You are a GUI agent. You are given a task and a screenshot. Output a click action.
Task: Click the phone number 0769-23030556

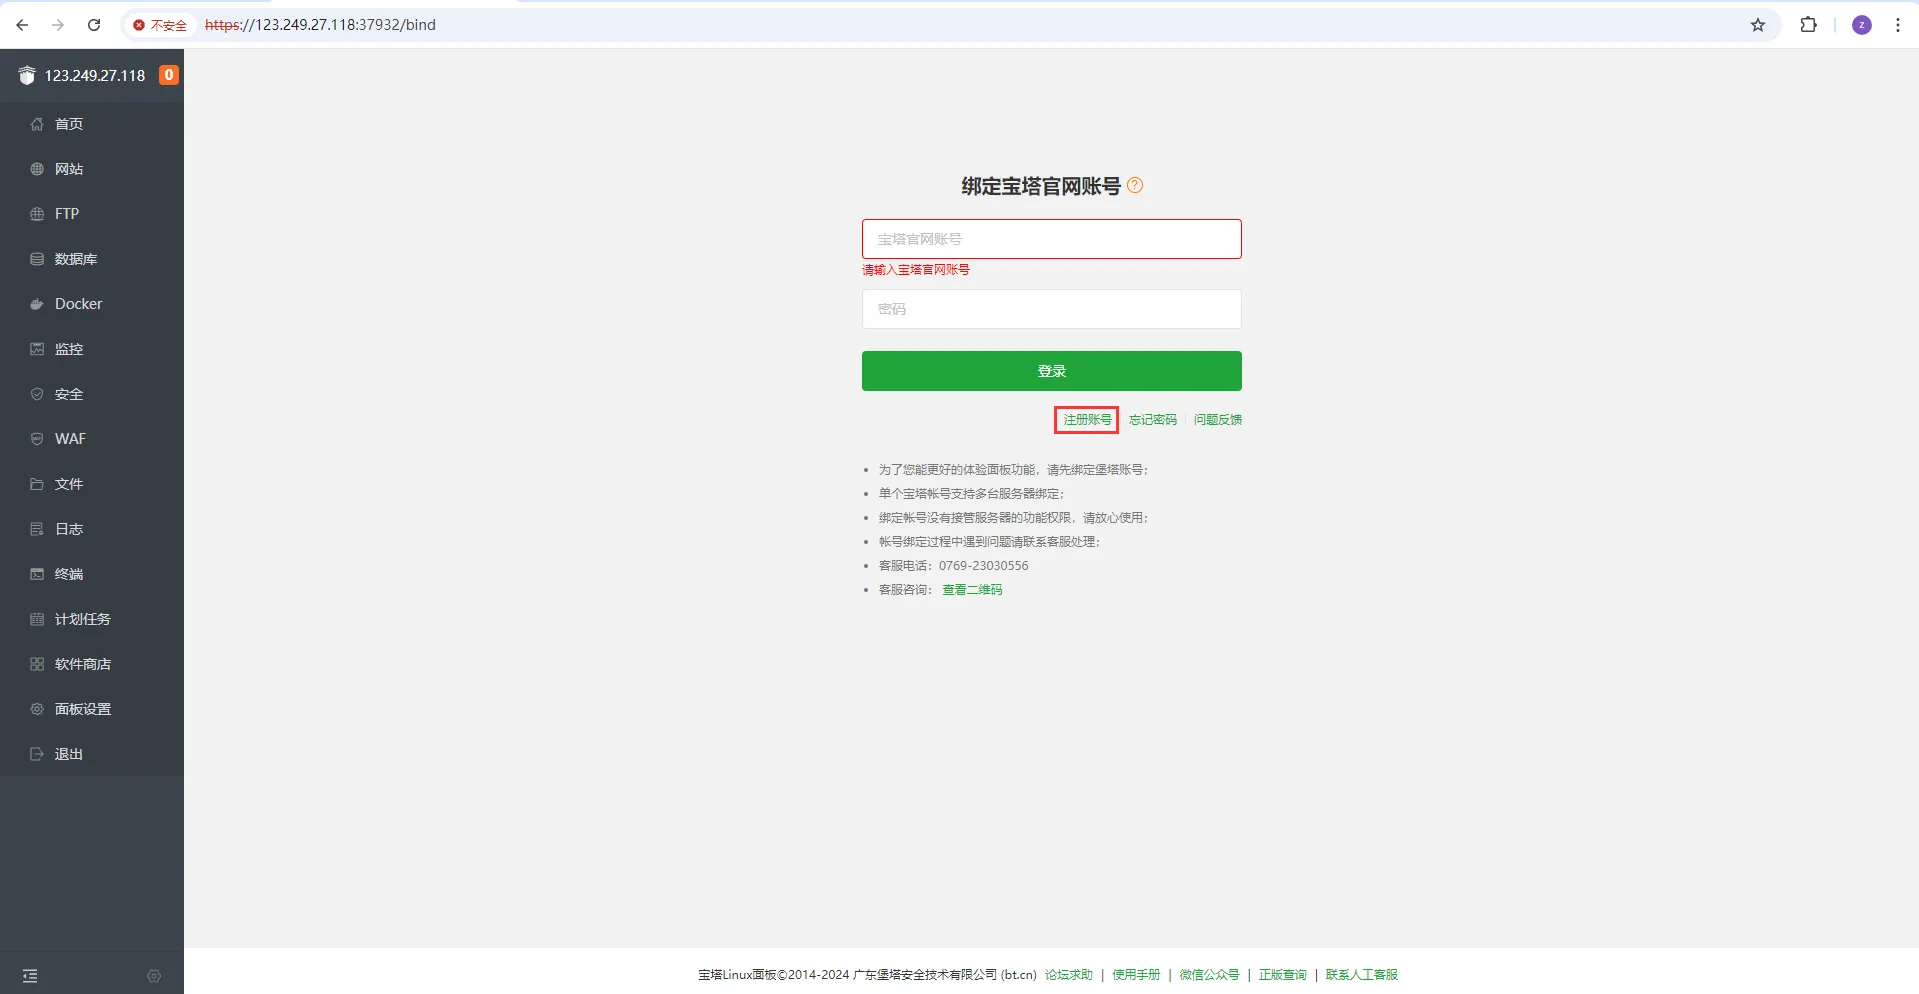pos(983,566)
